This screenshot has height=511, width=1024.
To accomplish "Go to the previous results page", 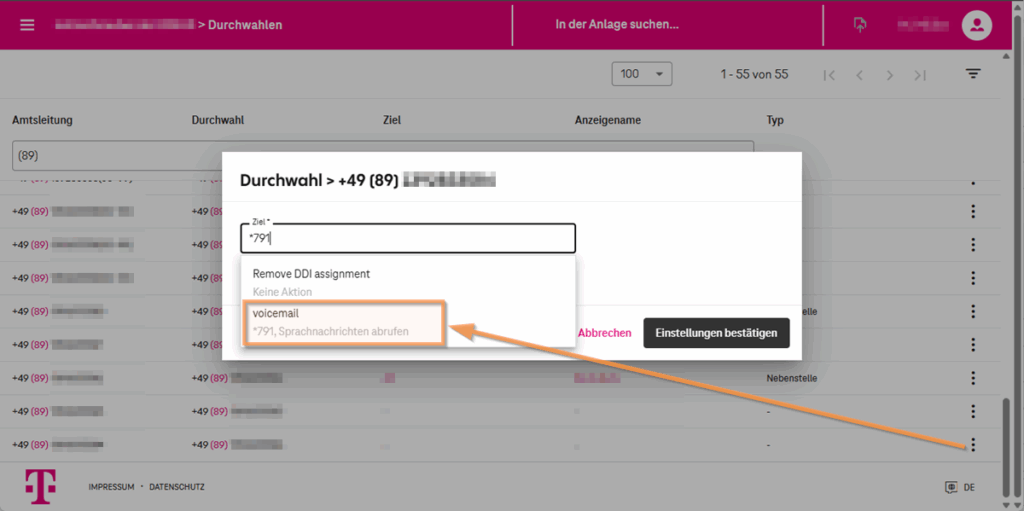I will pos(859,75).
